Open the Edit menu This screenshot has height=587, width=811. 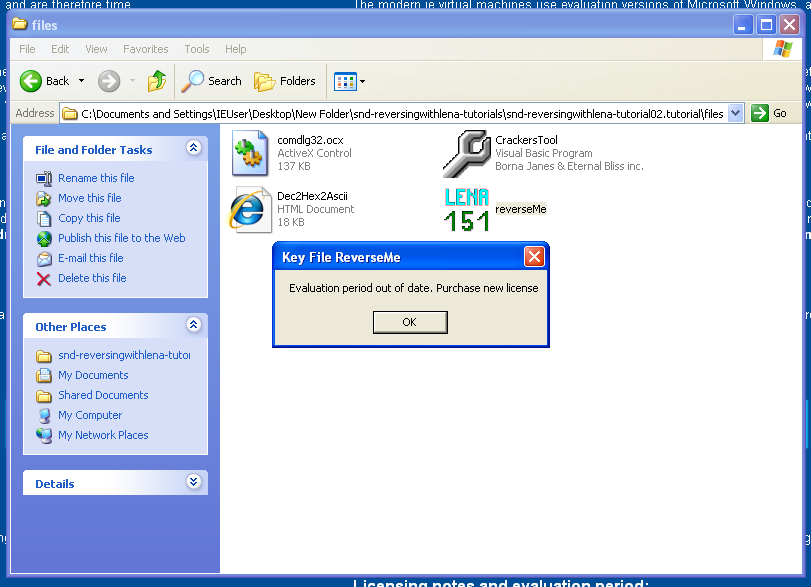click(x=60, y=49)
